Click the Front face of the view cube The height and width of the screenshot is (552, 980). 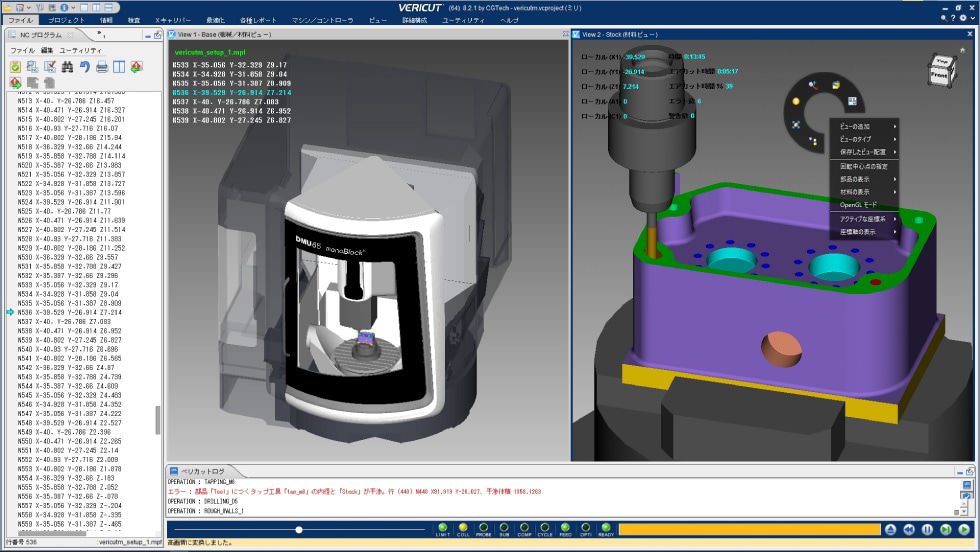[939, 75]
